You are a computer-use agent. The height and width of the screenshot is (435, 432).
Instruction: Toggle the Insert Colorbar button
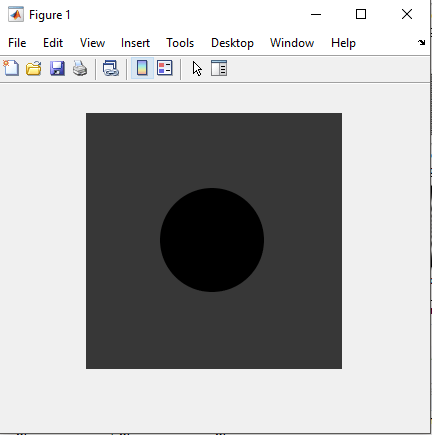coord(142,68)
